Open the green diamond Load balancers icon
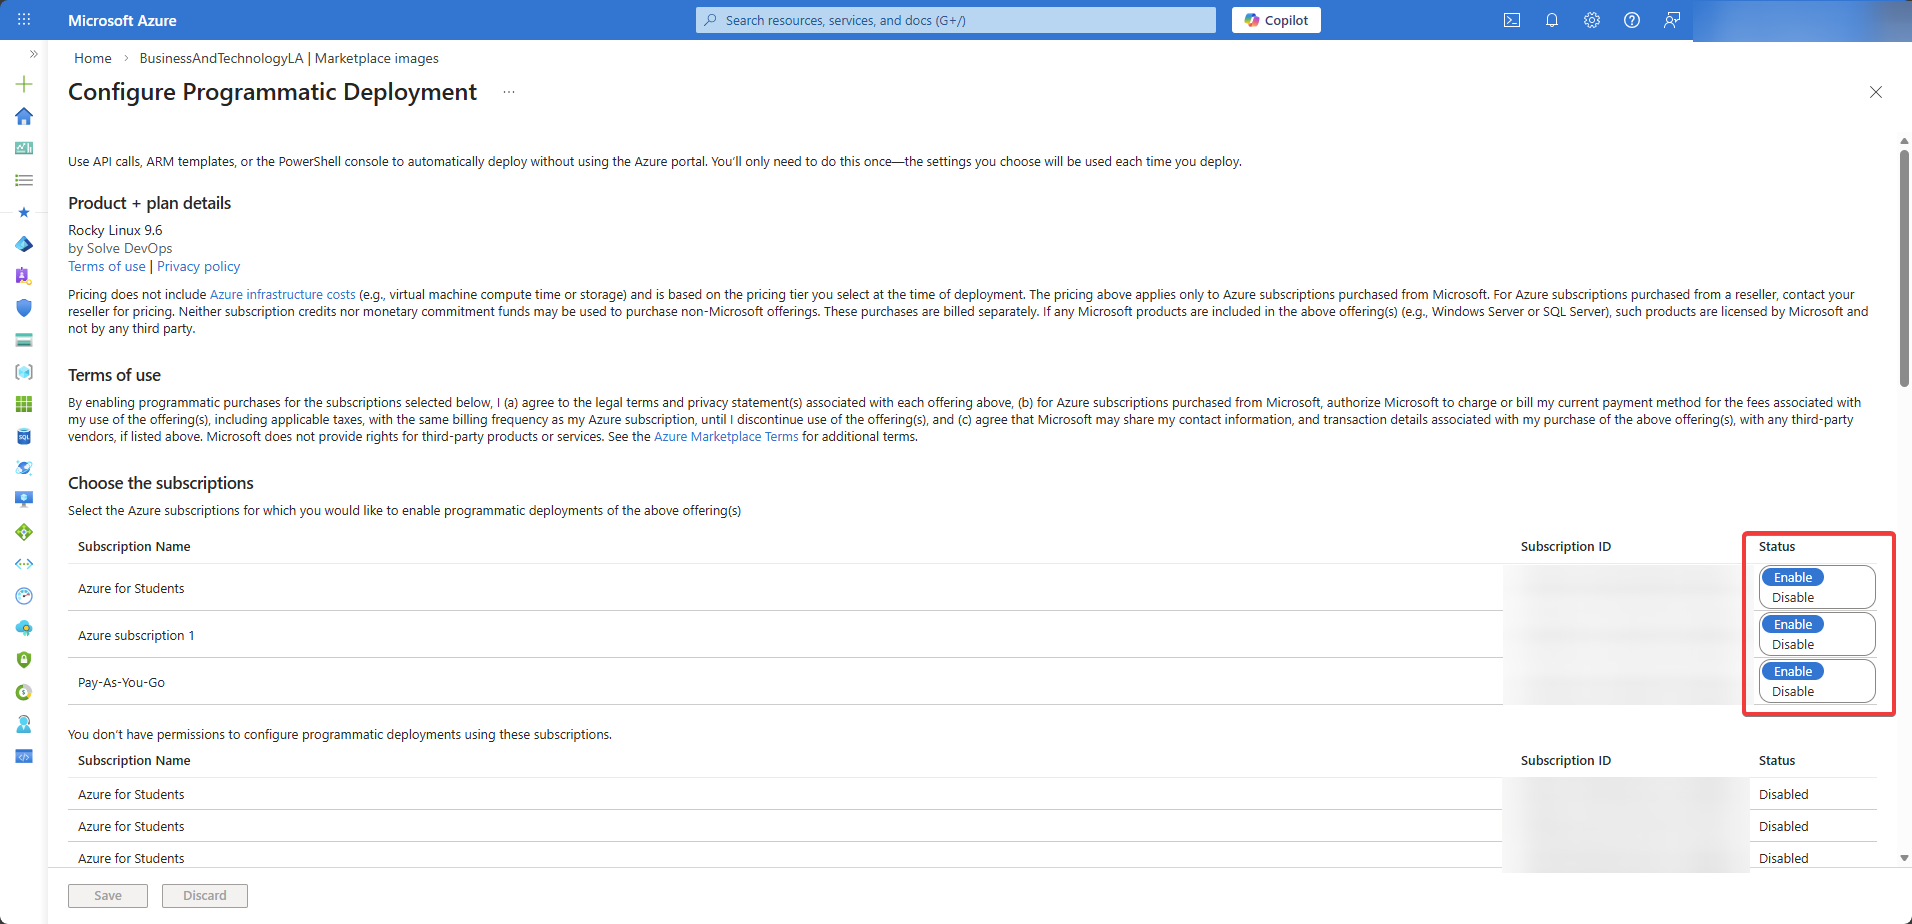 tap(24, 532)
